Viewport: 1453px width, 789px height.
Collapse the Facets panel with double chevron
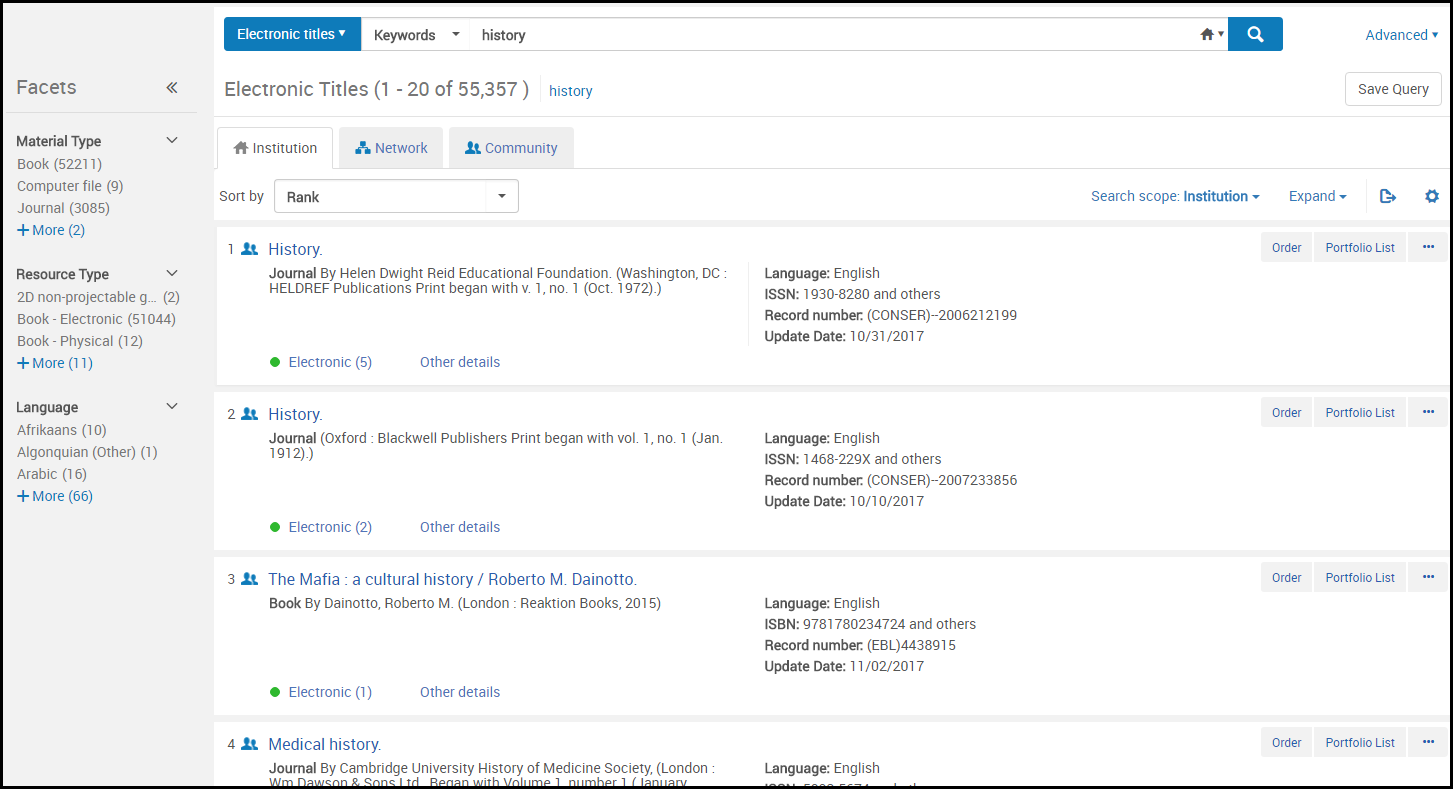click(172, 88)
